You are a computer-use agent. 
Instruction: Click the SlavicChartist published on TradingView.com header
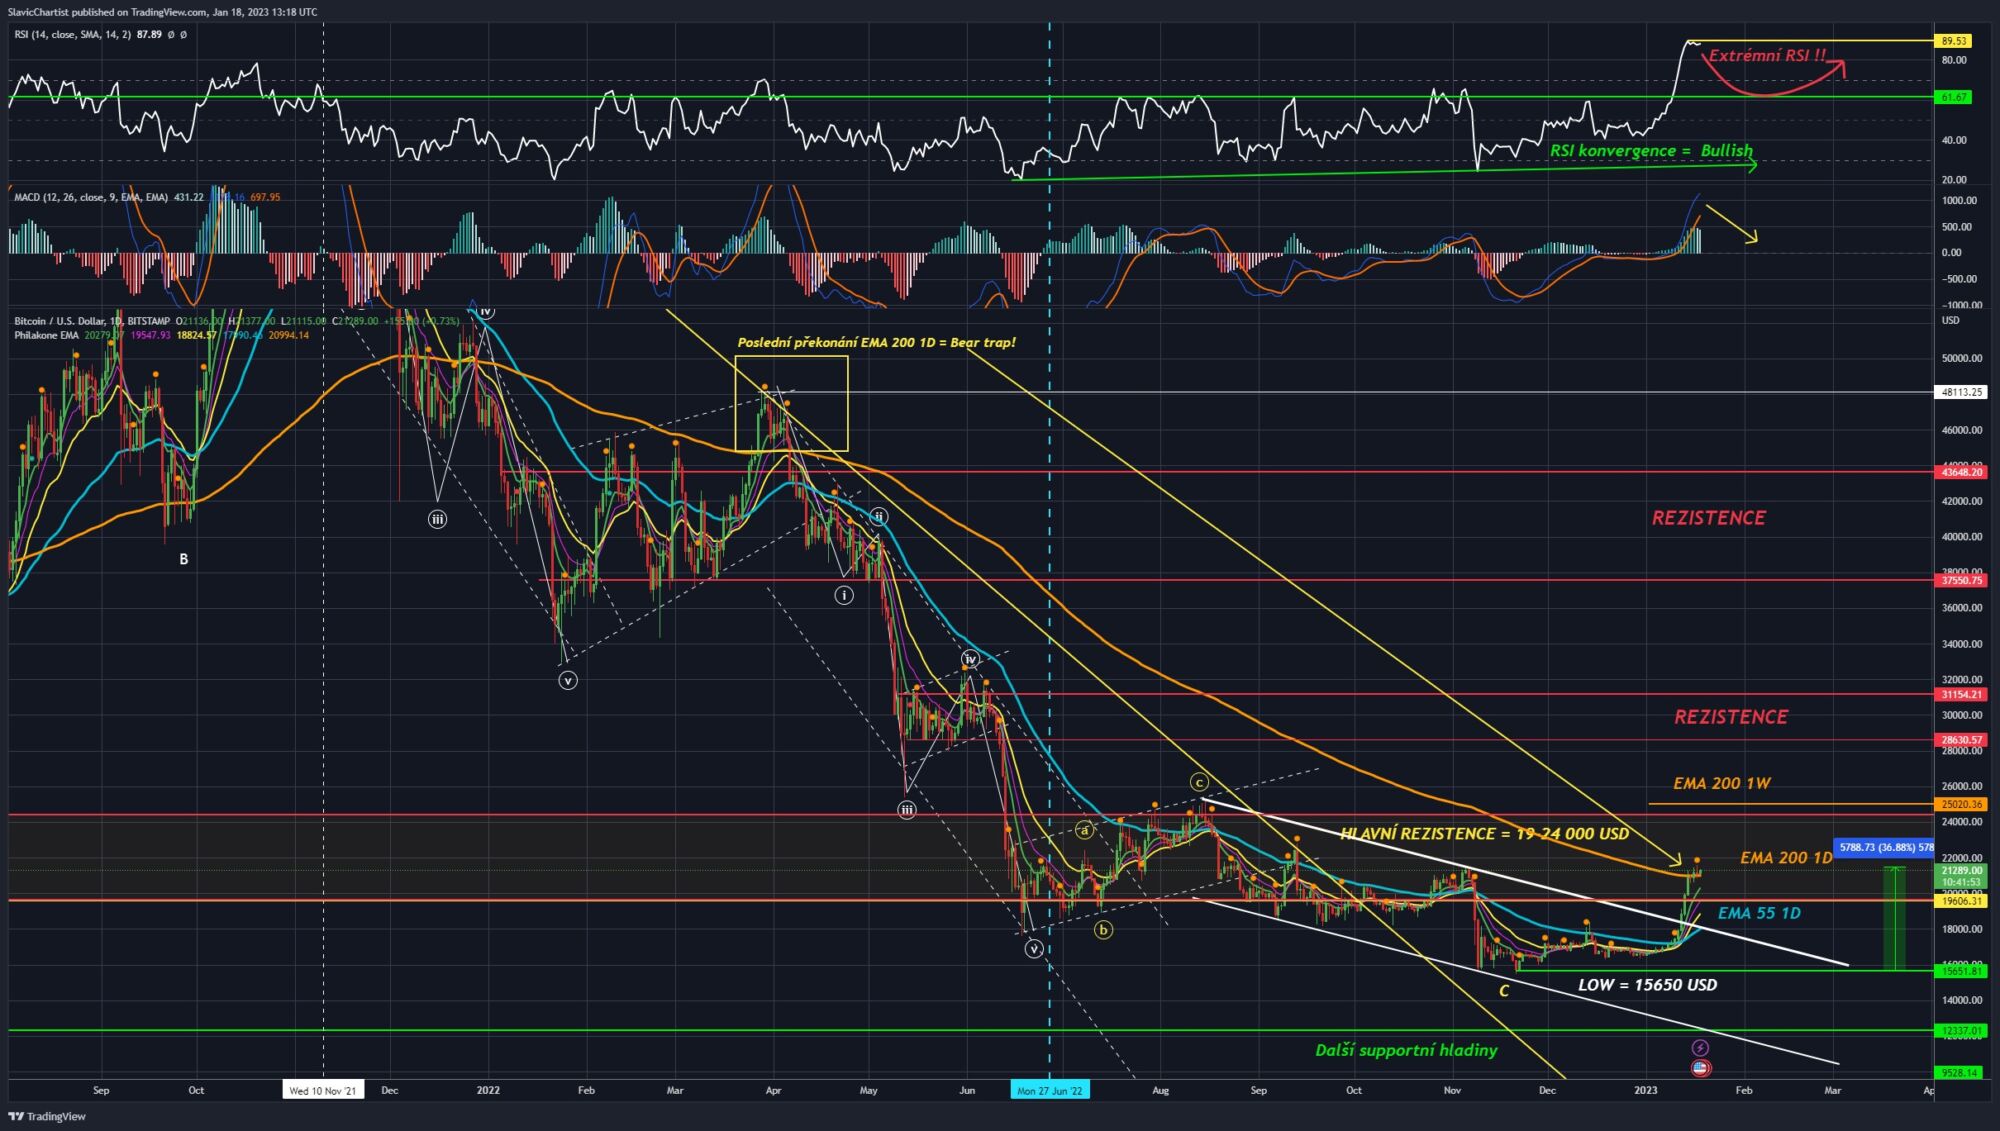coord(162,12)
